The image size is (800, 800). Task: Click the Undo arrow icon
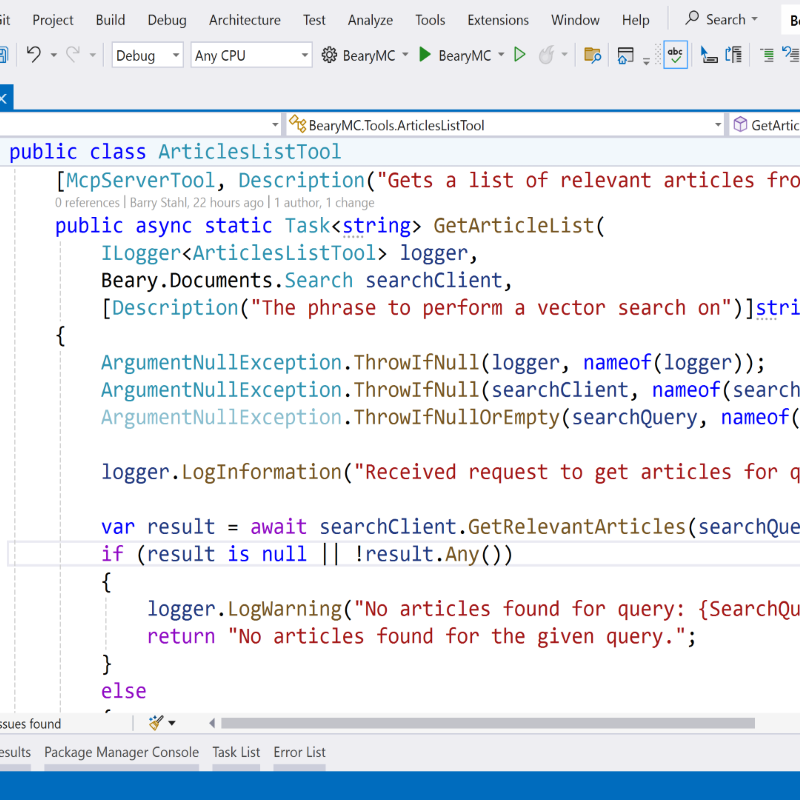(x=34, y=56)
